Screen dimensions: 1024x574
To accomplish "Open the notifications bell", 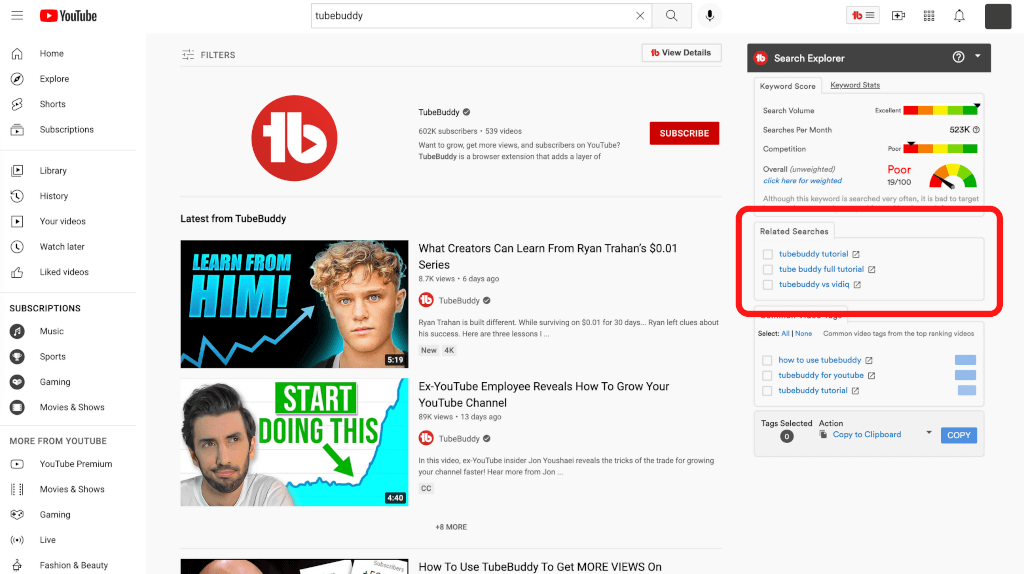I will point(959,16).
